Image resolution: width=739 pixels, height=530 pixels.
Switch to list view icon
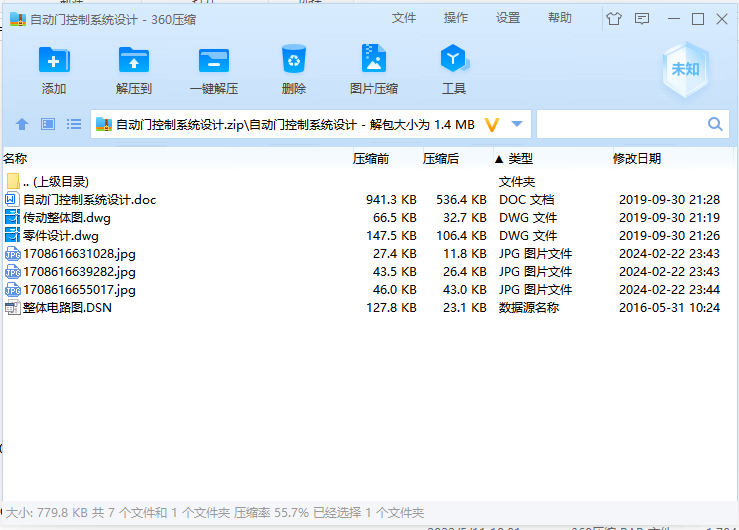[x=74, y=124]
